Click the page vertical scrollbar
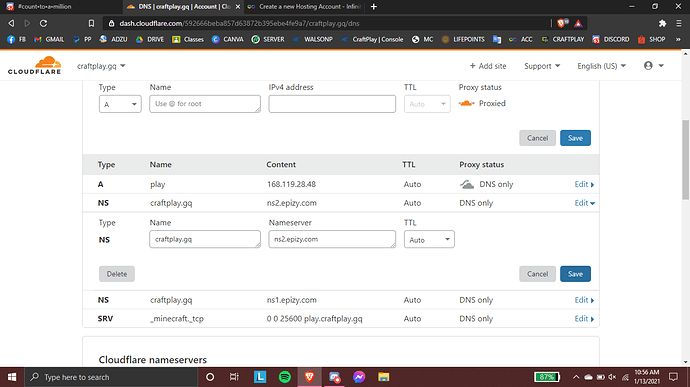 (x=686, y=160)
